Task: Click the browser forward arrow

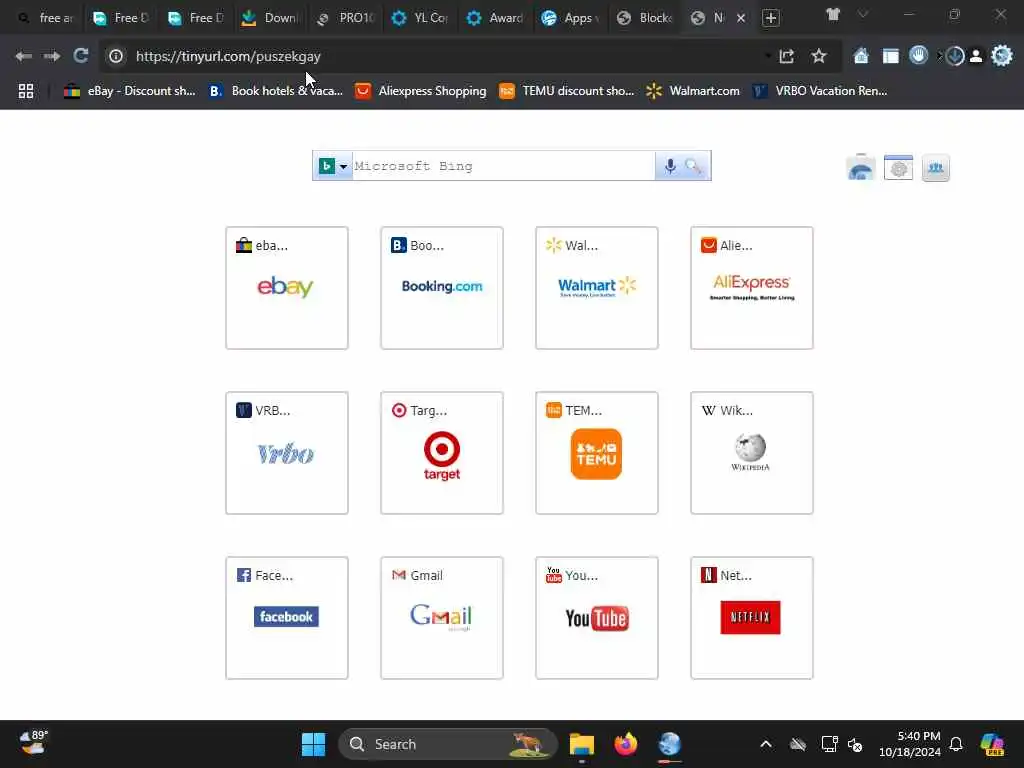Action: click(52, 56)
